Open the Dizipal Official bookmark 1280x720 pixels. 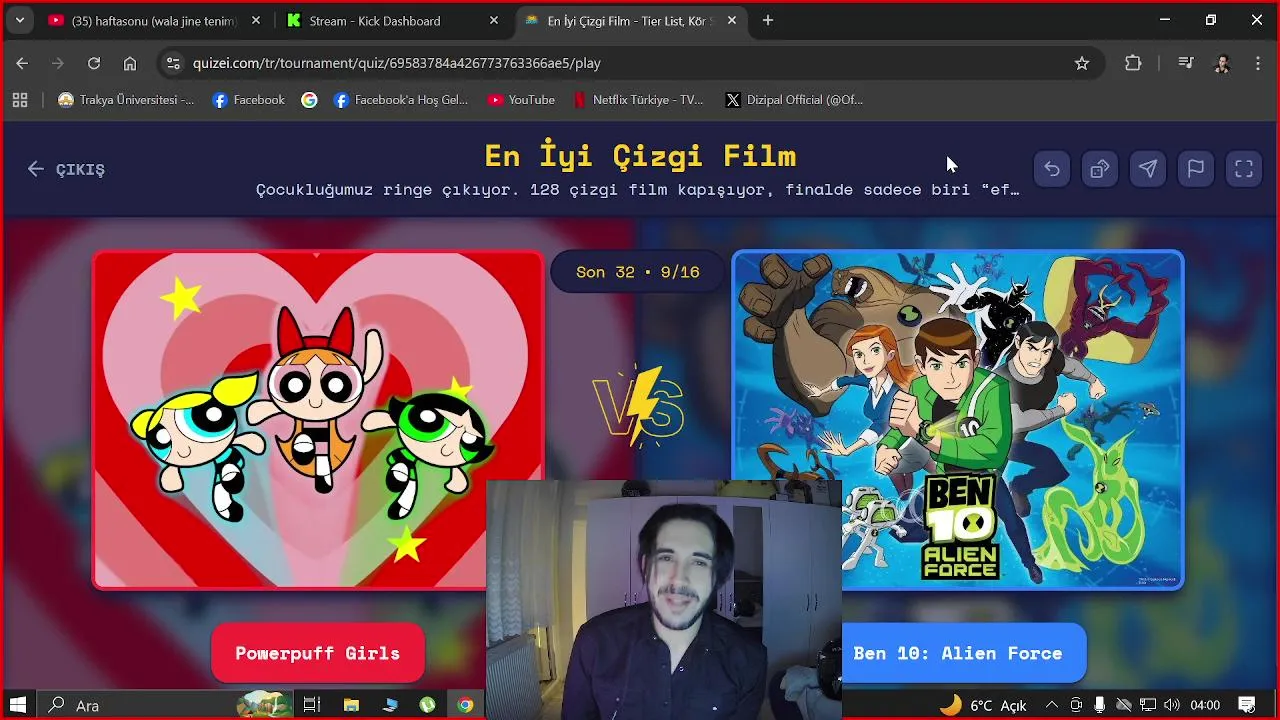coord(794,100)
